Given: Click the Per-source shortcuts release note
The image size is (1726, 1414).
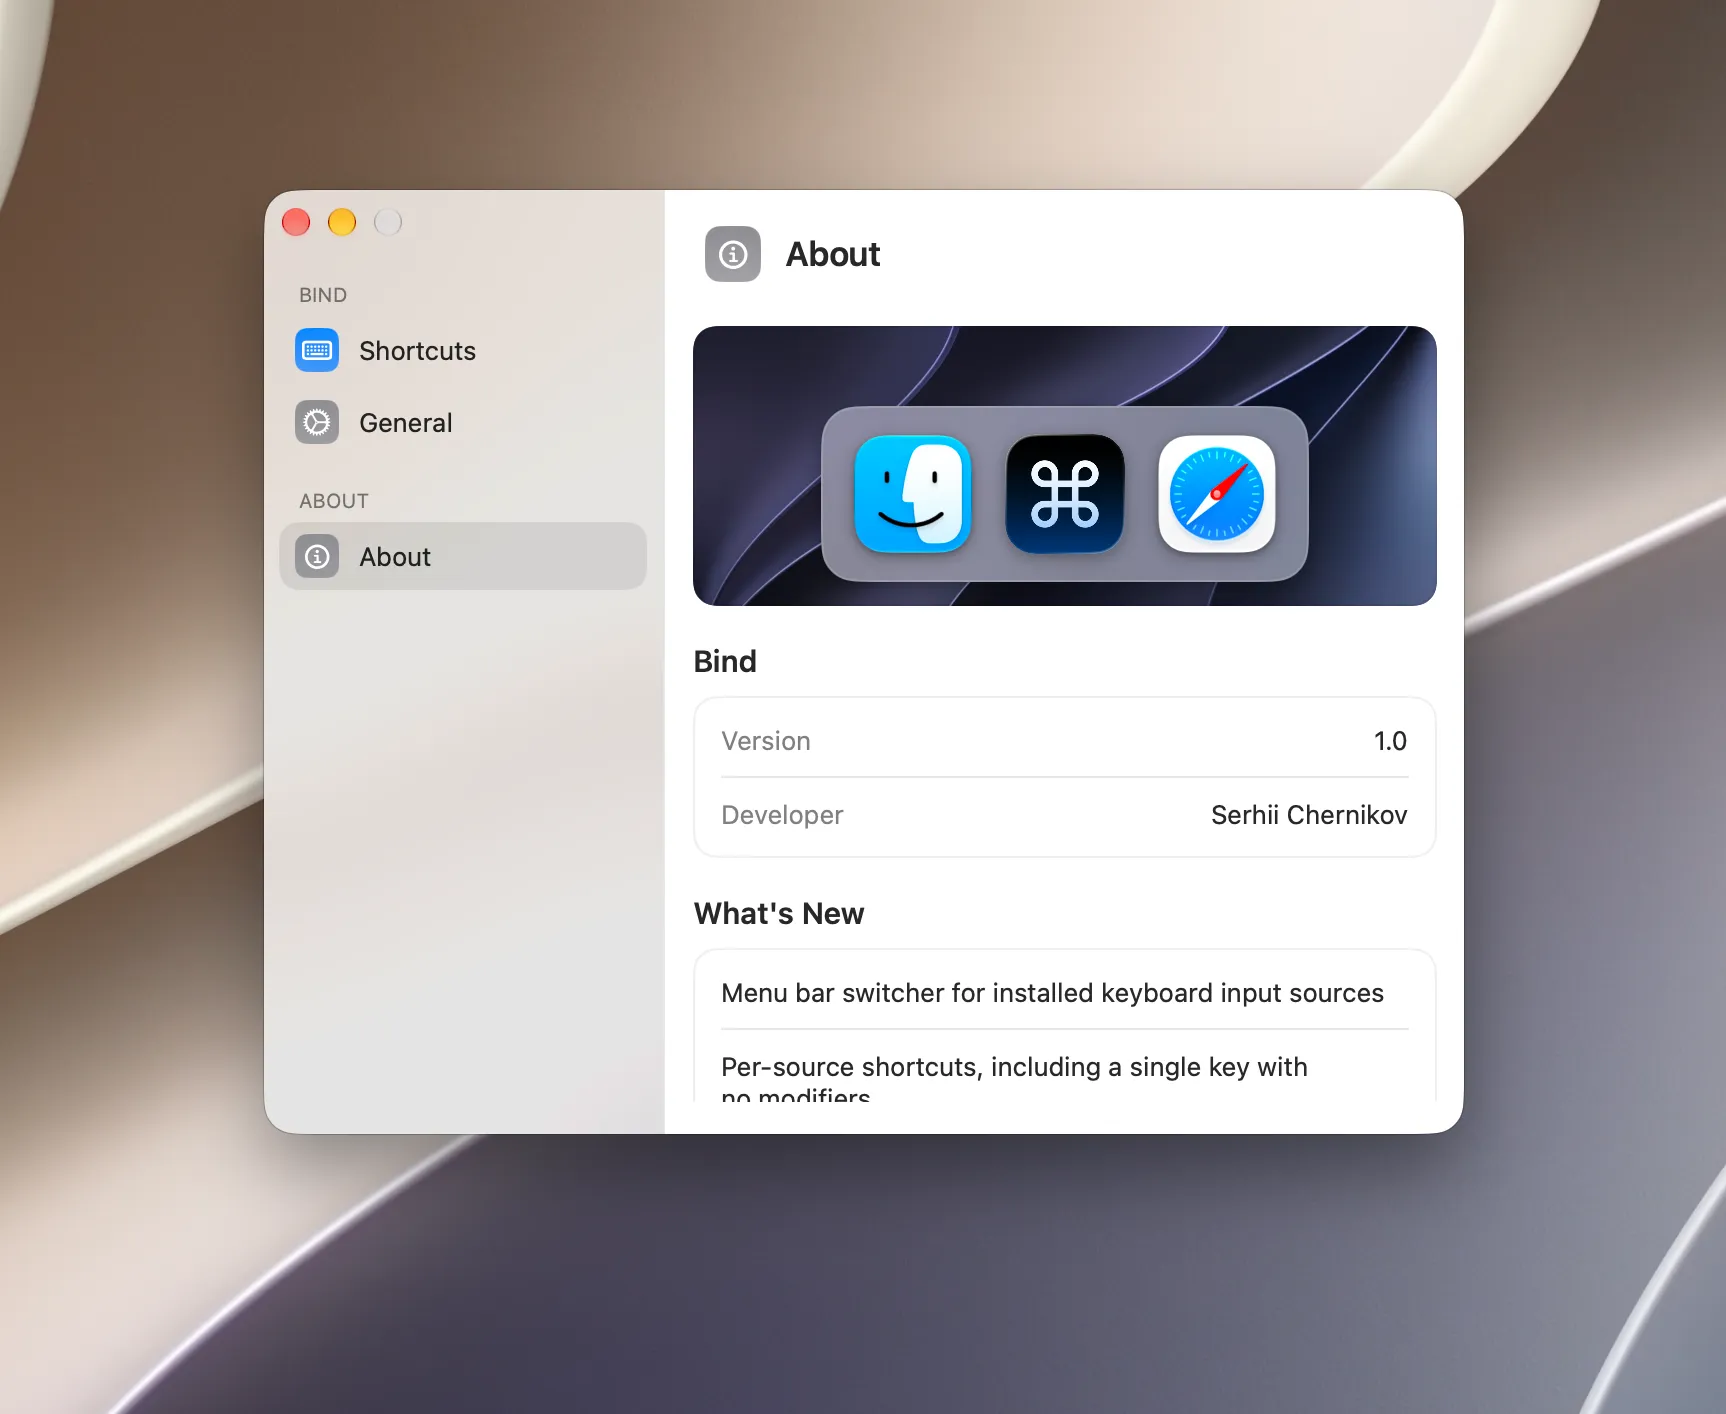Looking at the screenshot, I should (1014, 1079).
